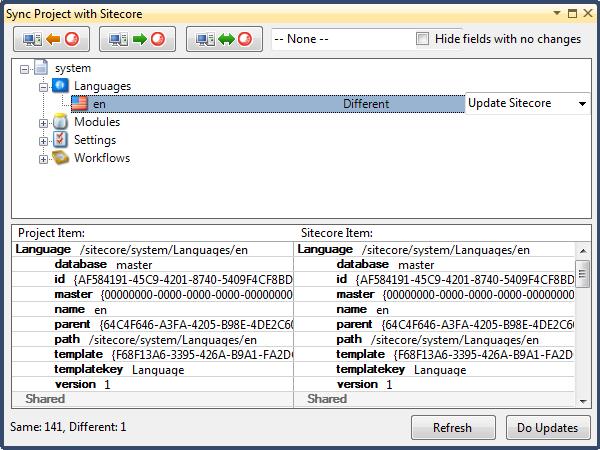Click the Sitecore Item Language path row
Screen dimensions: 600x450
click(x=435, y=249)
